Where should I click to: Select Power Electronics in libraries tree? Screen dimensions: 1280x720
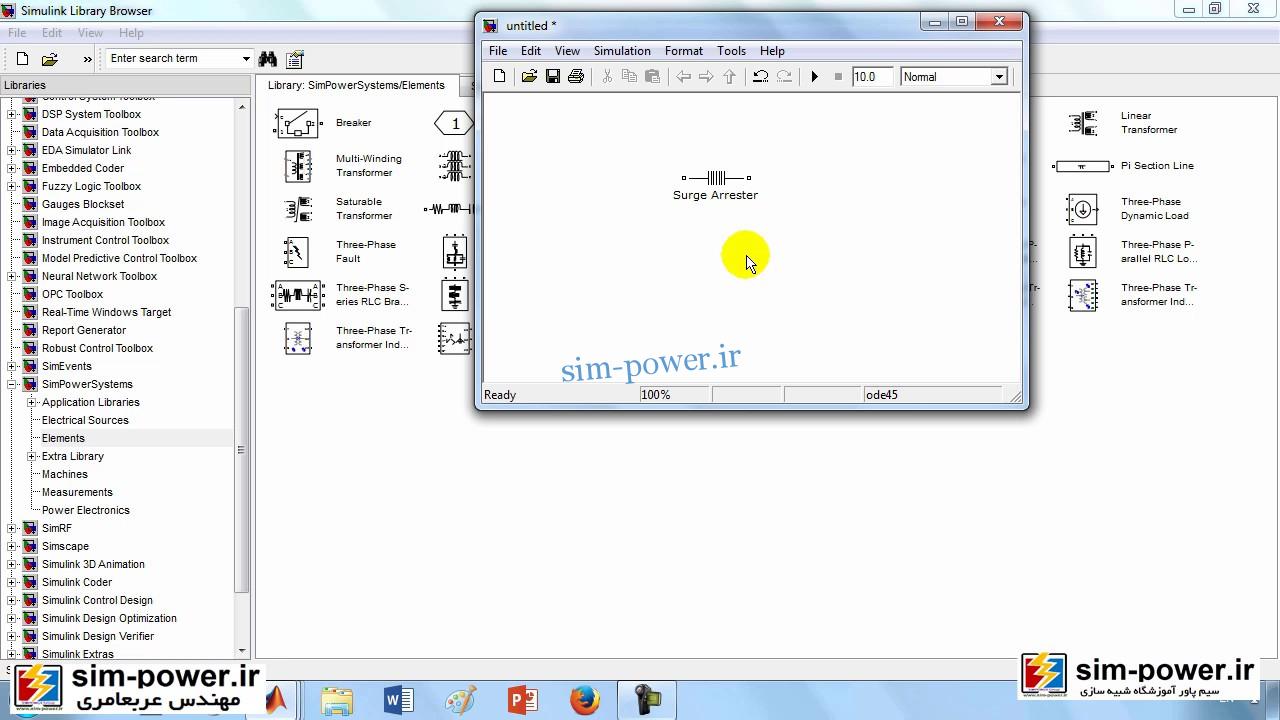[86, 510]
